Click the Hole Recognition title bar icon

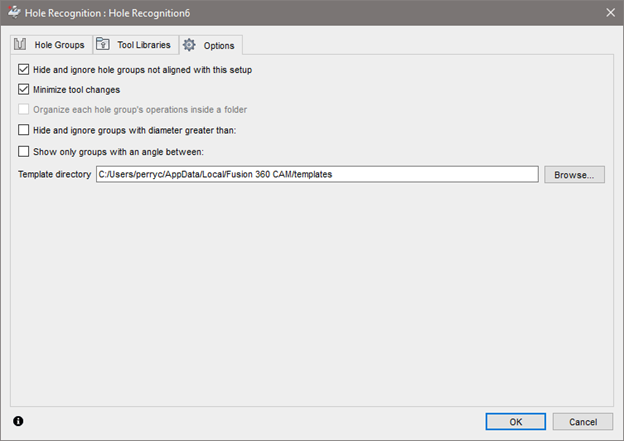click(x=14, y=12)
